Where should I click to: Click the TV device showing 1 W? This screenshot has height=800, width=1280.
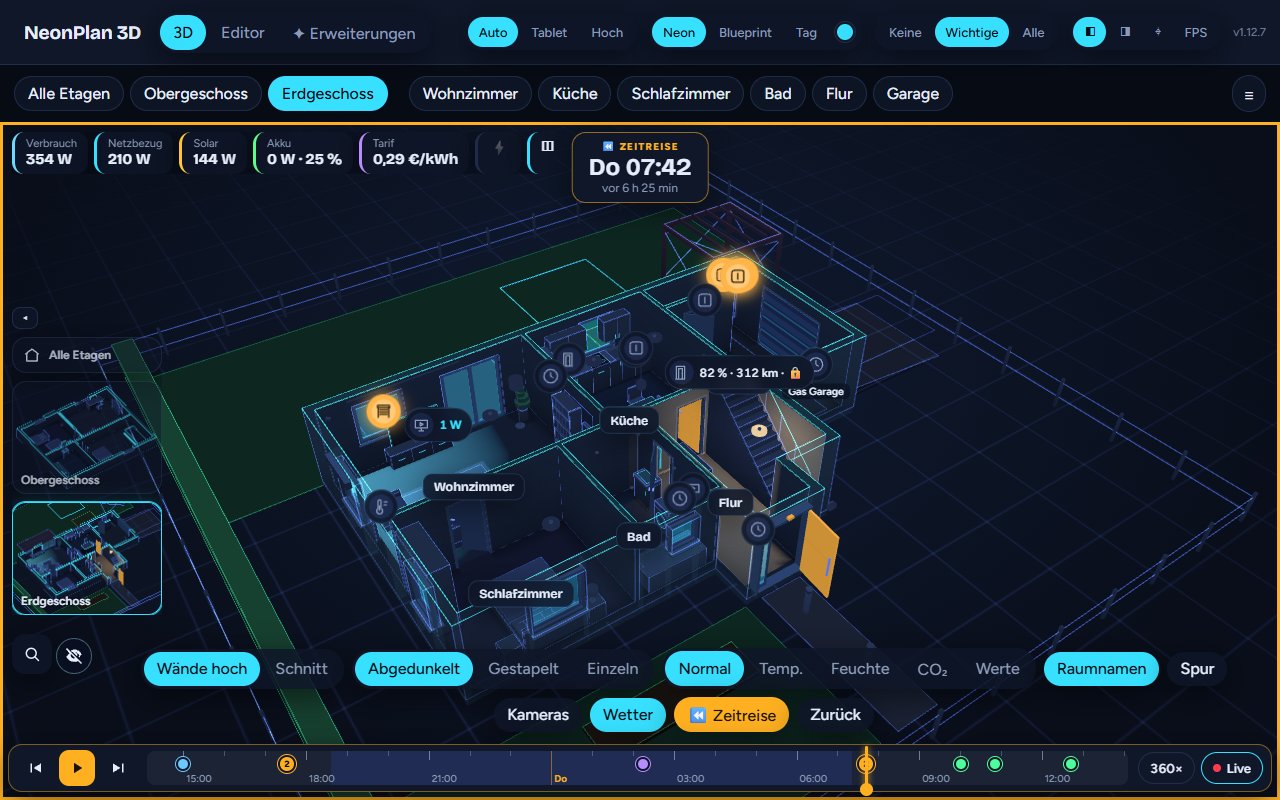click(x=438, y=425)
